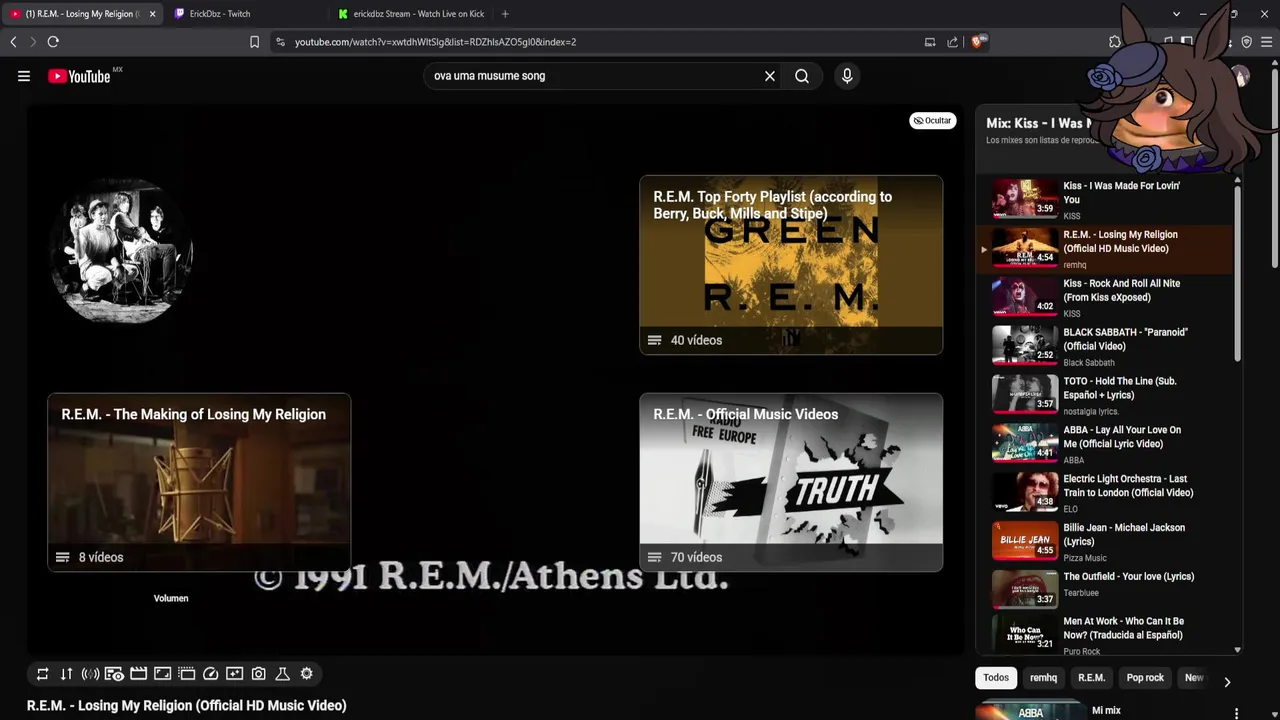Click the install-app icon in address bar

930,42
